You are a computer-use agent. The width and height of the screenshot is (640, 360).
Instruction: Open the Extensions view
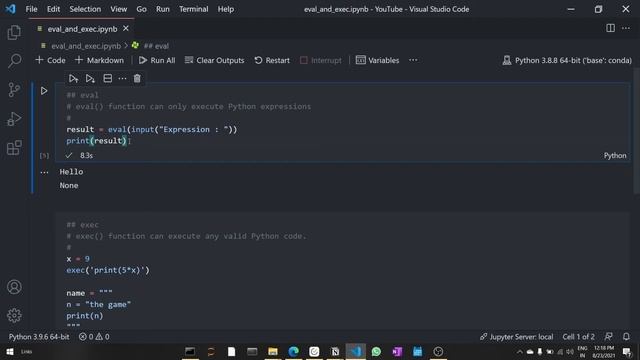tap(14, 147)
